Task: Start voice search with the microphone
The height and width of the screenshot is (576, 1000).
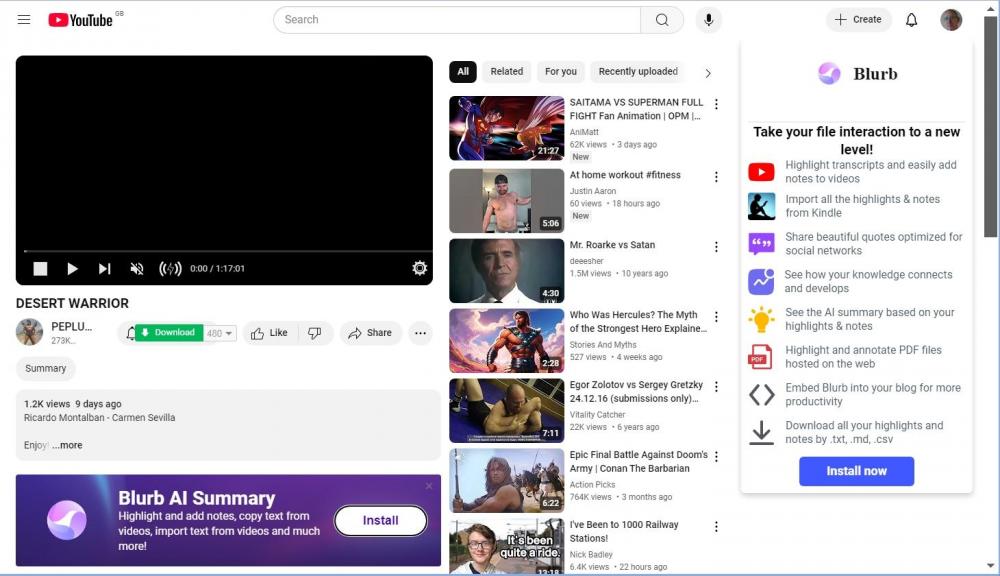Action: [x=708, y=20]
